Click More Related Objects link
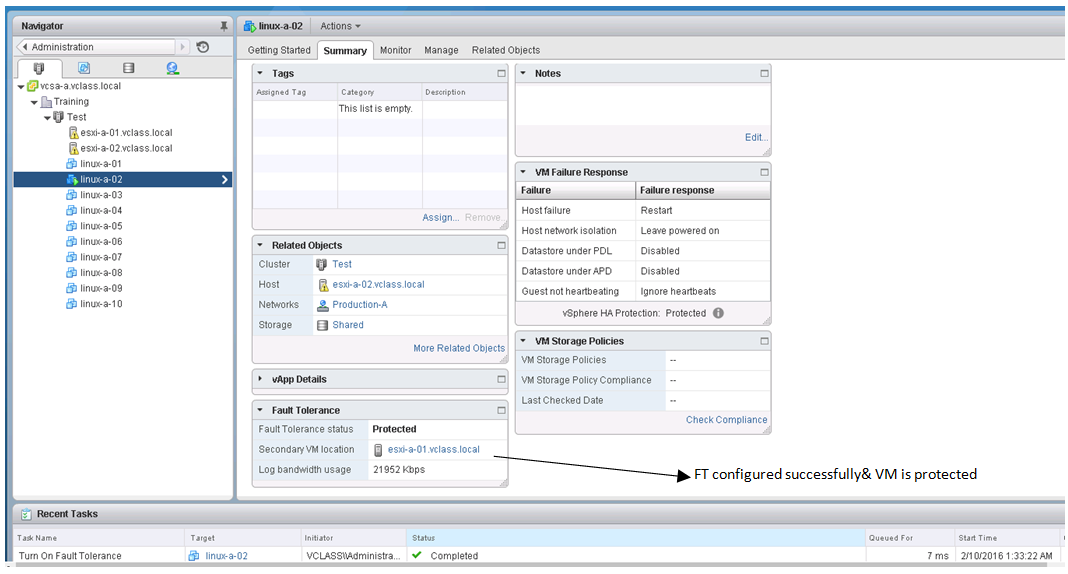1068x574 pixels. (x=459, y=348)
